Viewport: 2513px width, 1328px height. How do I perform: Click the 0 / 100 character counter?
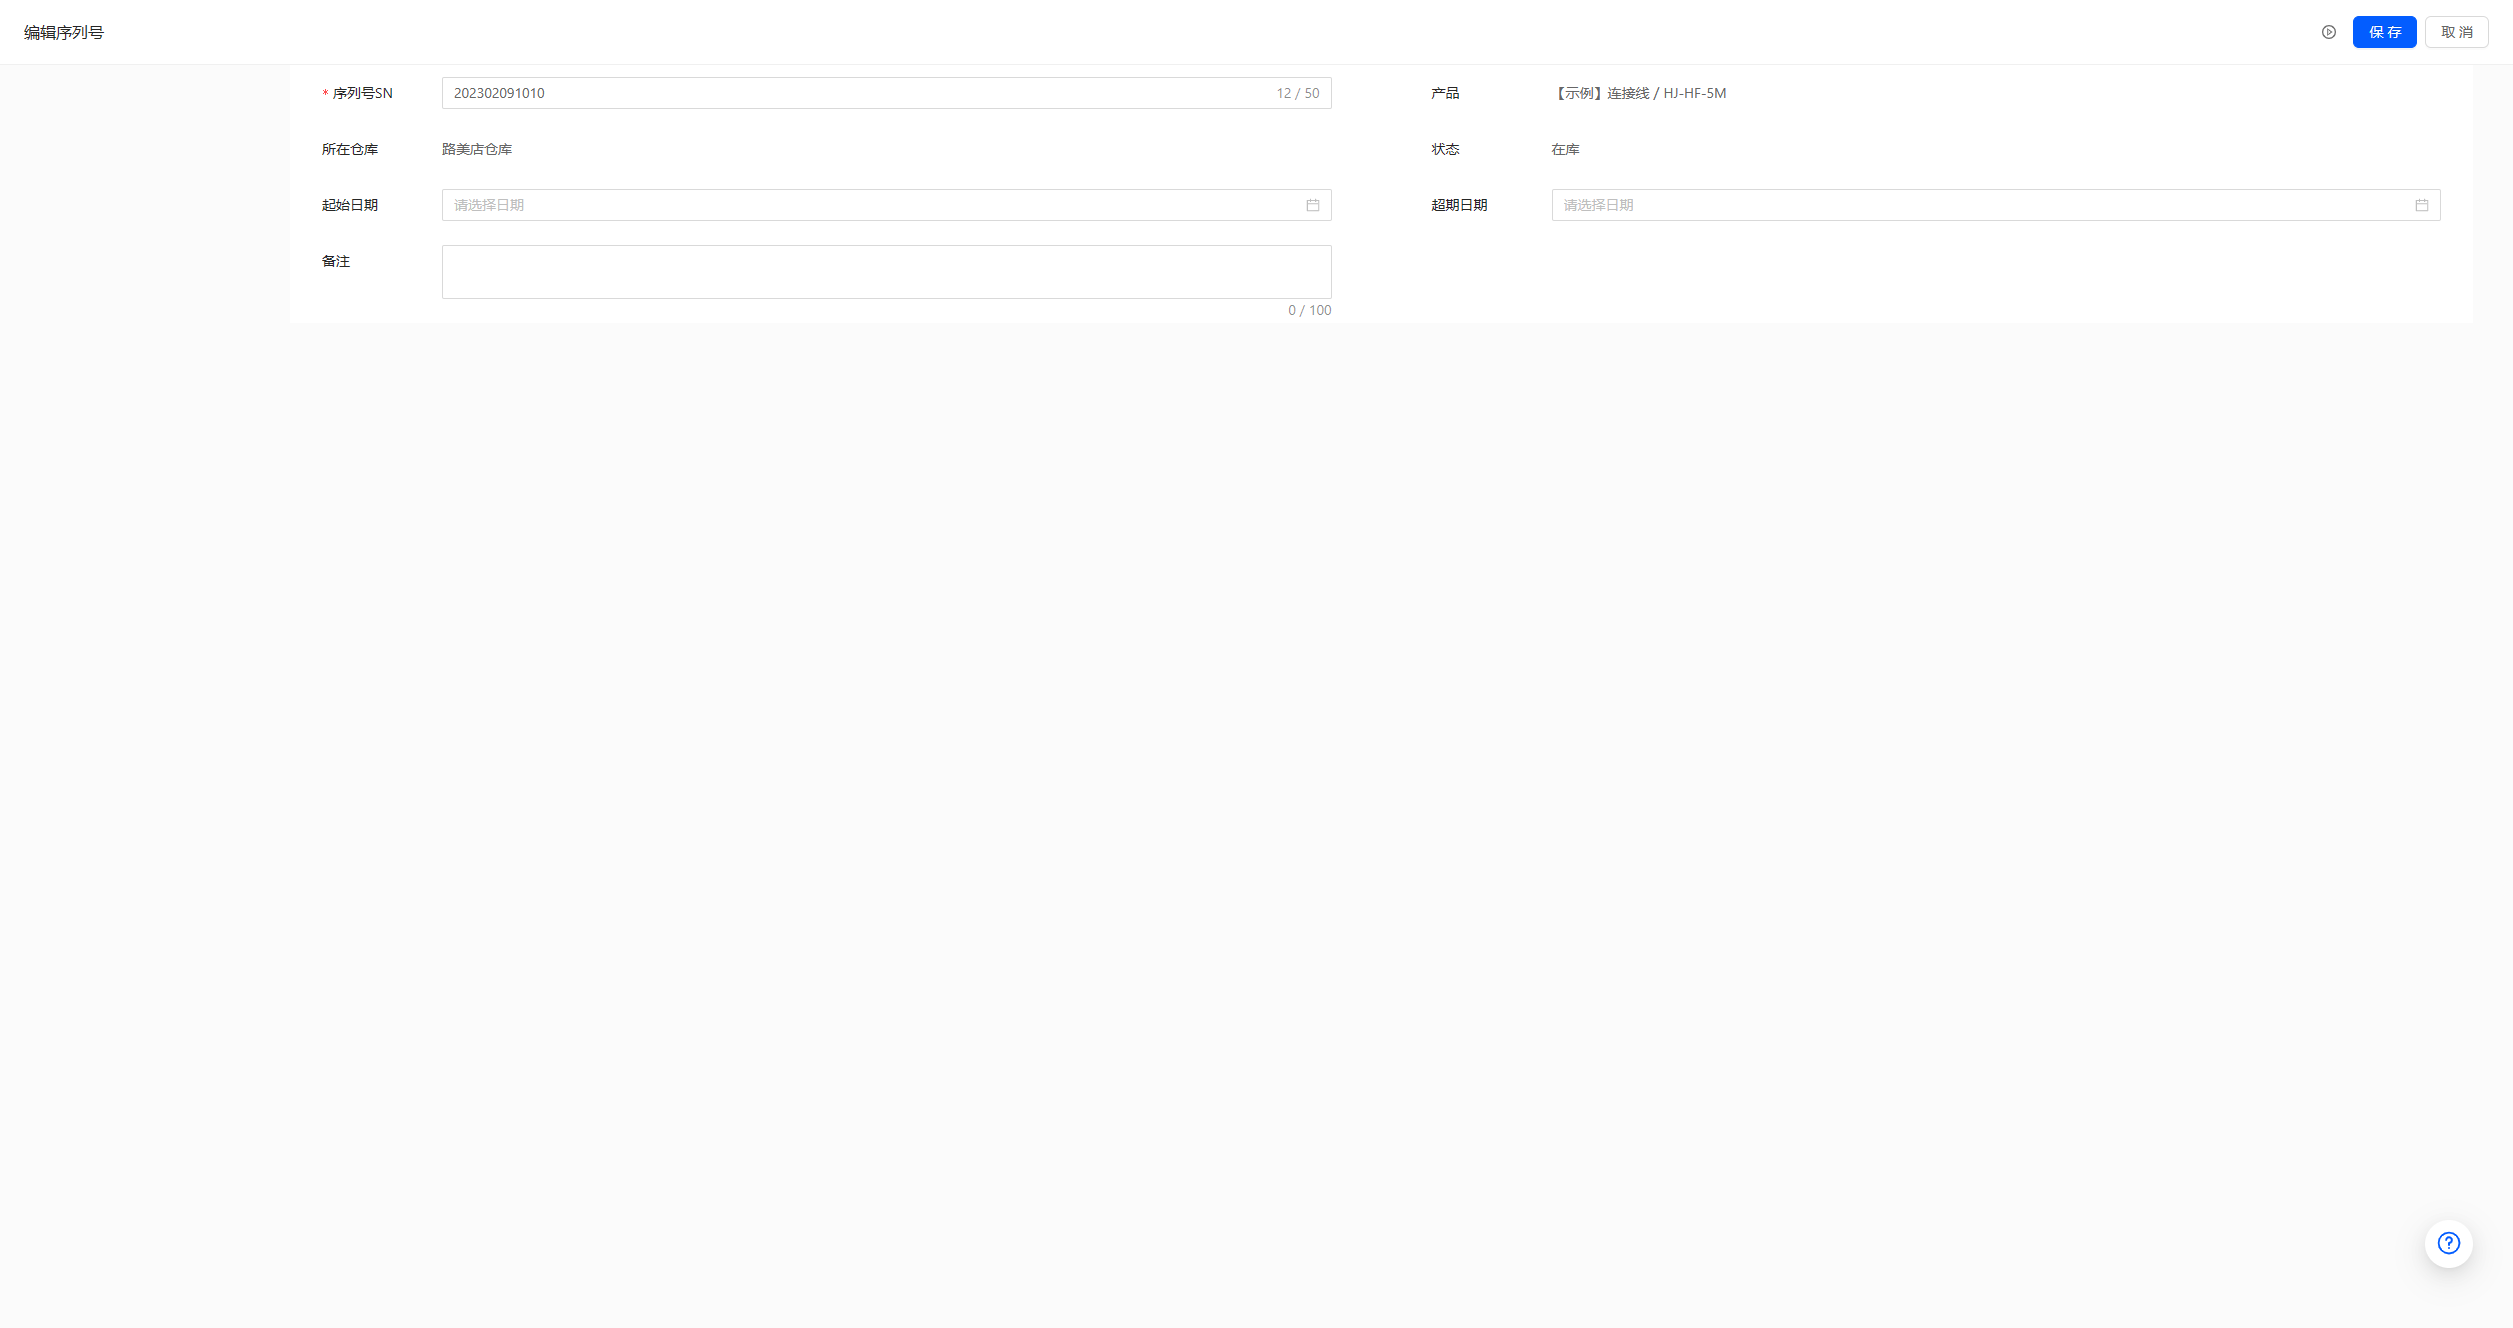click(1309, 310)
